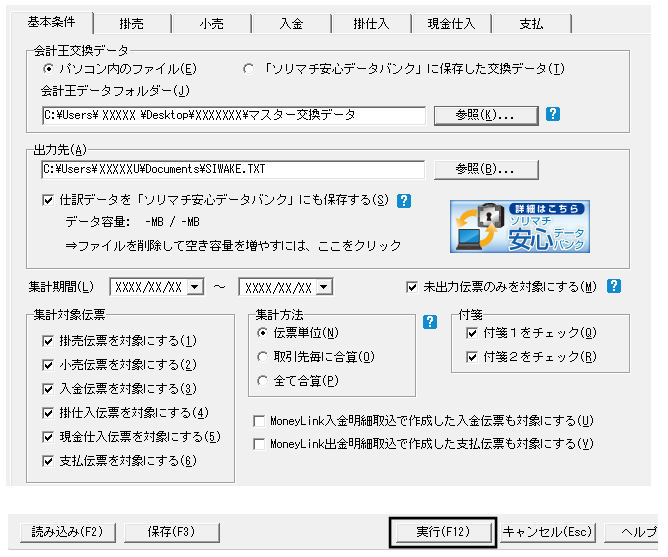The image size is (668, 557).
Task: Click the 読み込み(F2) button
Action: pyautogui.click(x=66, y=532)
